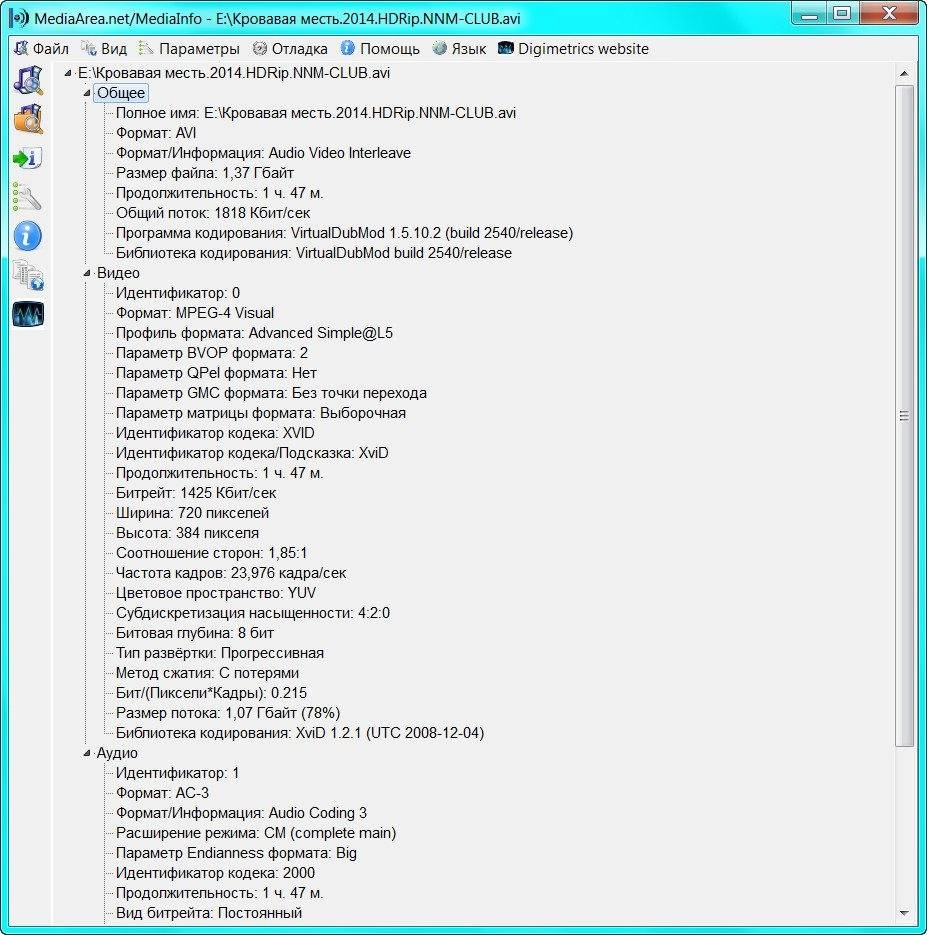Select 'Битрейт: 1425 Кбит/сек' row
This screenshot has width=927, height=935.
click(x=196, y=493)
